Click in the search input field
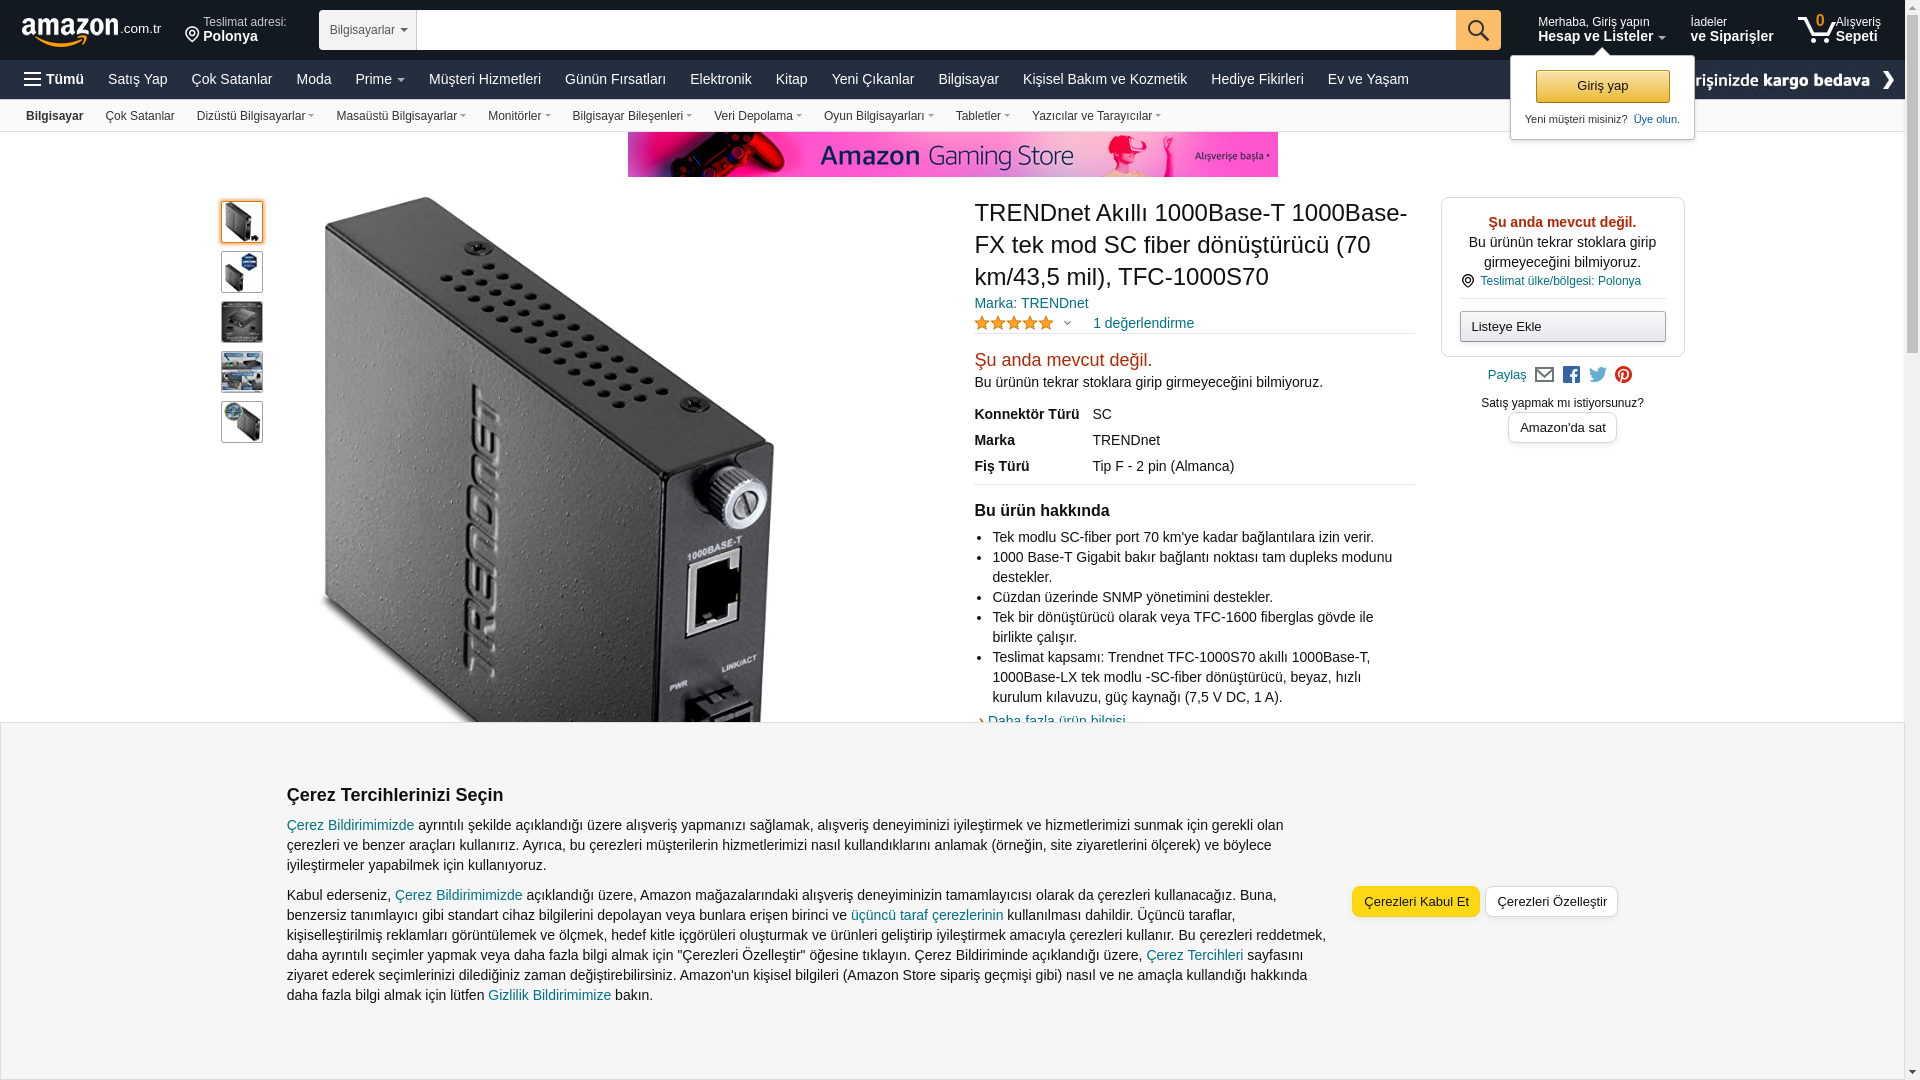Image resolution: width=1920 pixels, height=1080 pixels. [935, 30]
